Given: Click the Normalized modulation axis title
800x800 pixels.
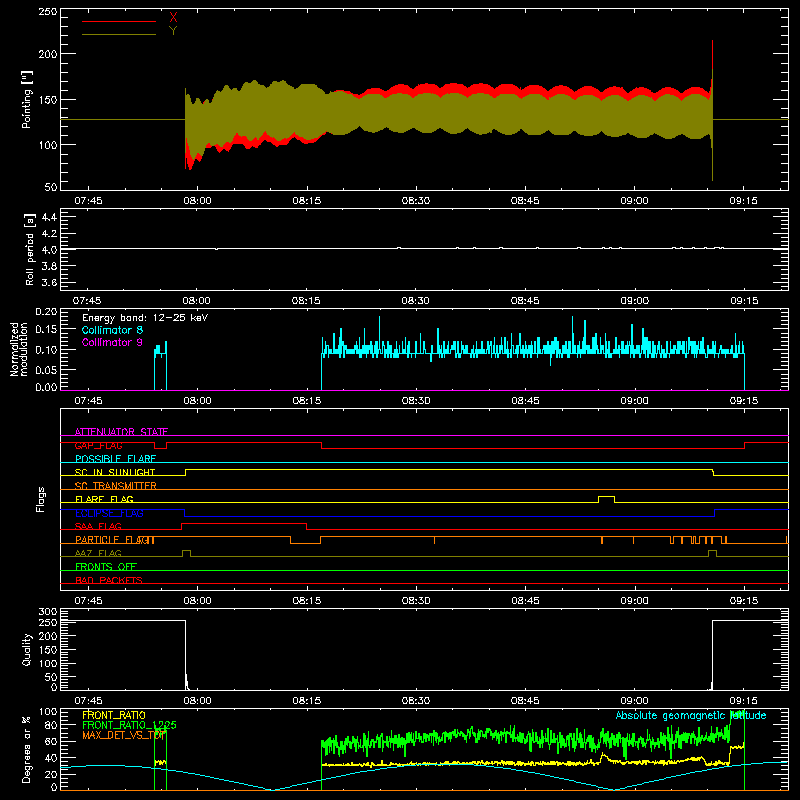Looking at the screenshot, I should [19, 349].
